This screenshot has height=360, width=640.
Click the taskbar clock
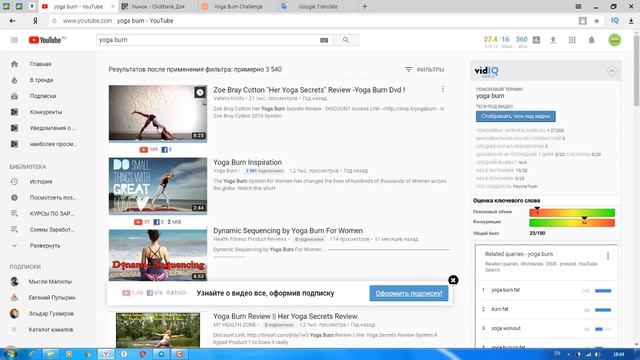point(619,354)
